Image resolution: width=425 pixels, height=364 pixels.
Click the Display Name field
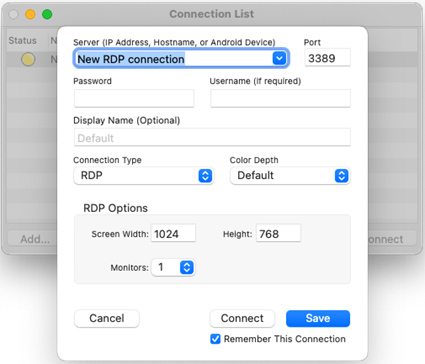[212, 137]
